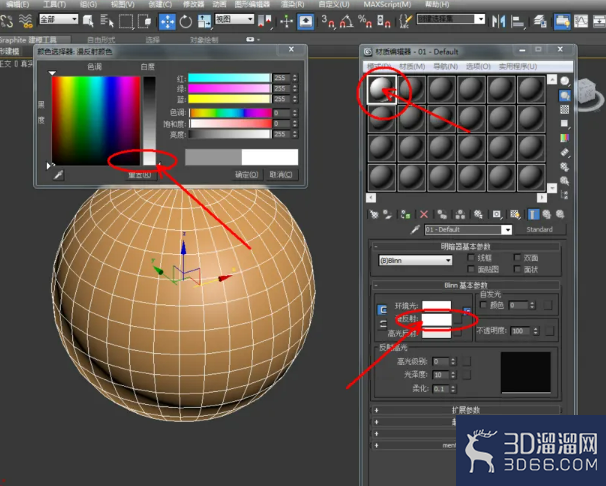Click the 环境光 ambient color swatch
The width and height of the screenshot is (606, 486).
point(436,306)
